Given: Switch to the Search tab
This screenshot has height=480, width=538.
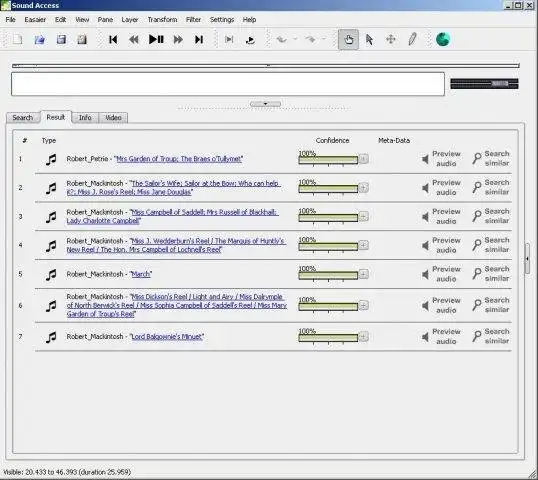Looking at the screenshot, I should (x=23, y=118).
